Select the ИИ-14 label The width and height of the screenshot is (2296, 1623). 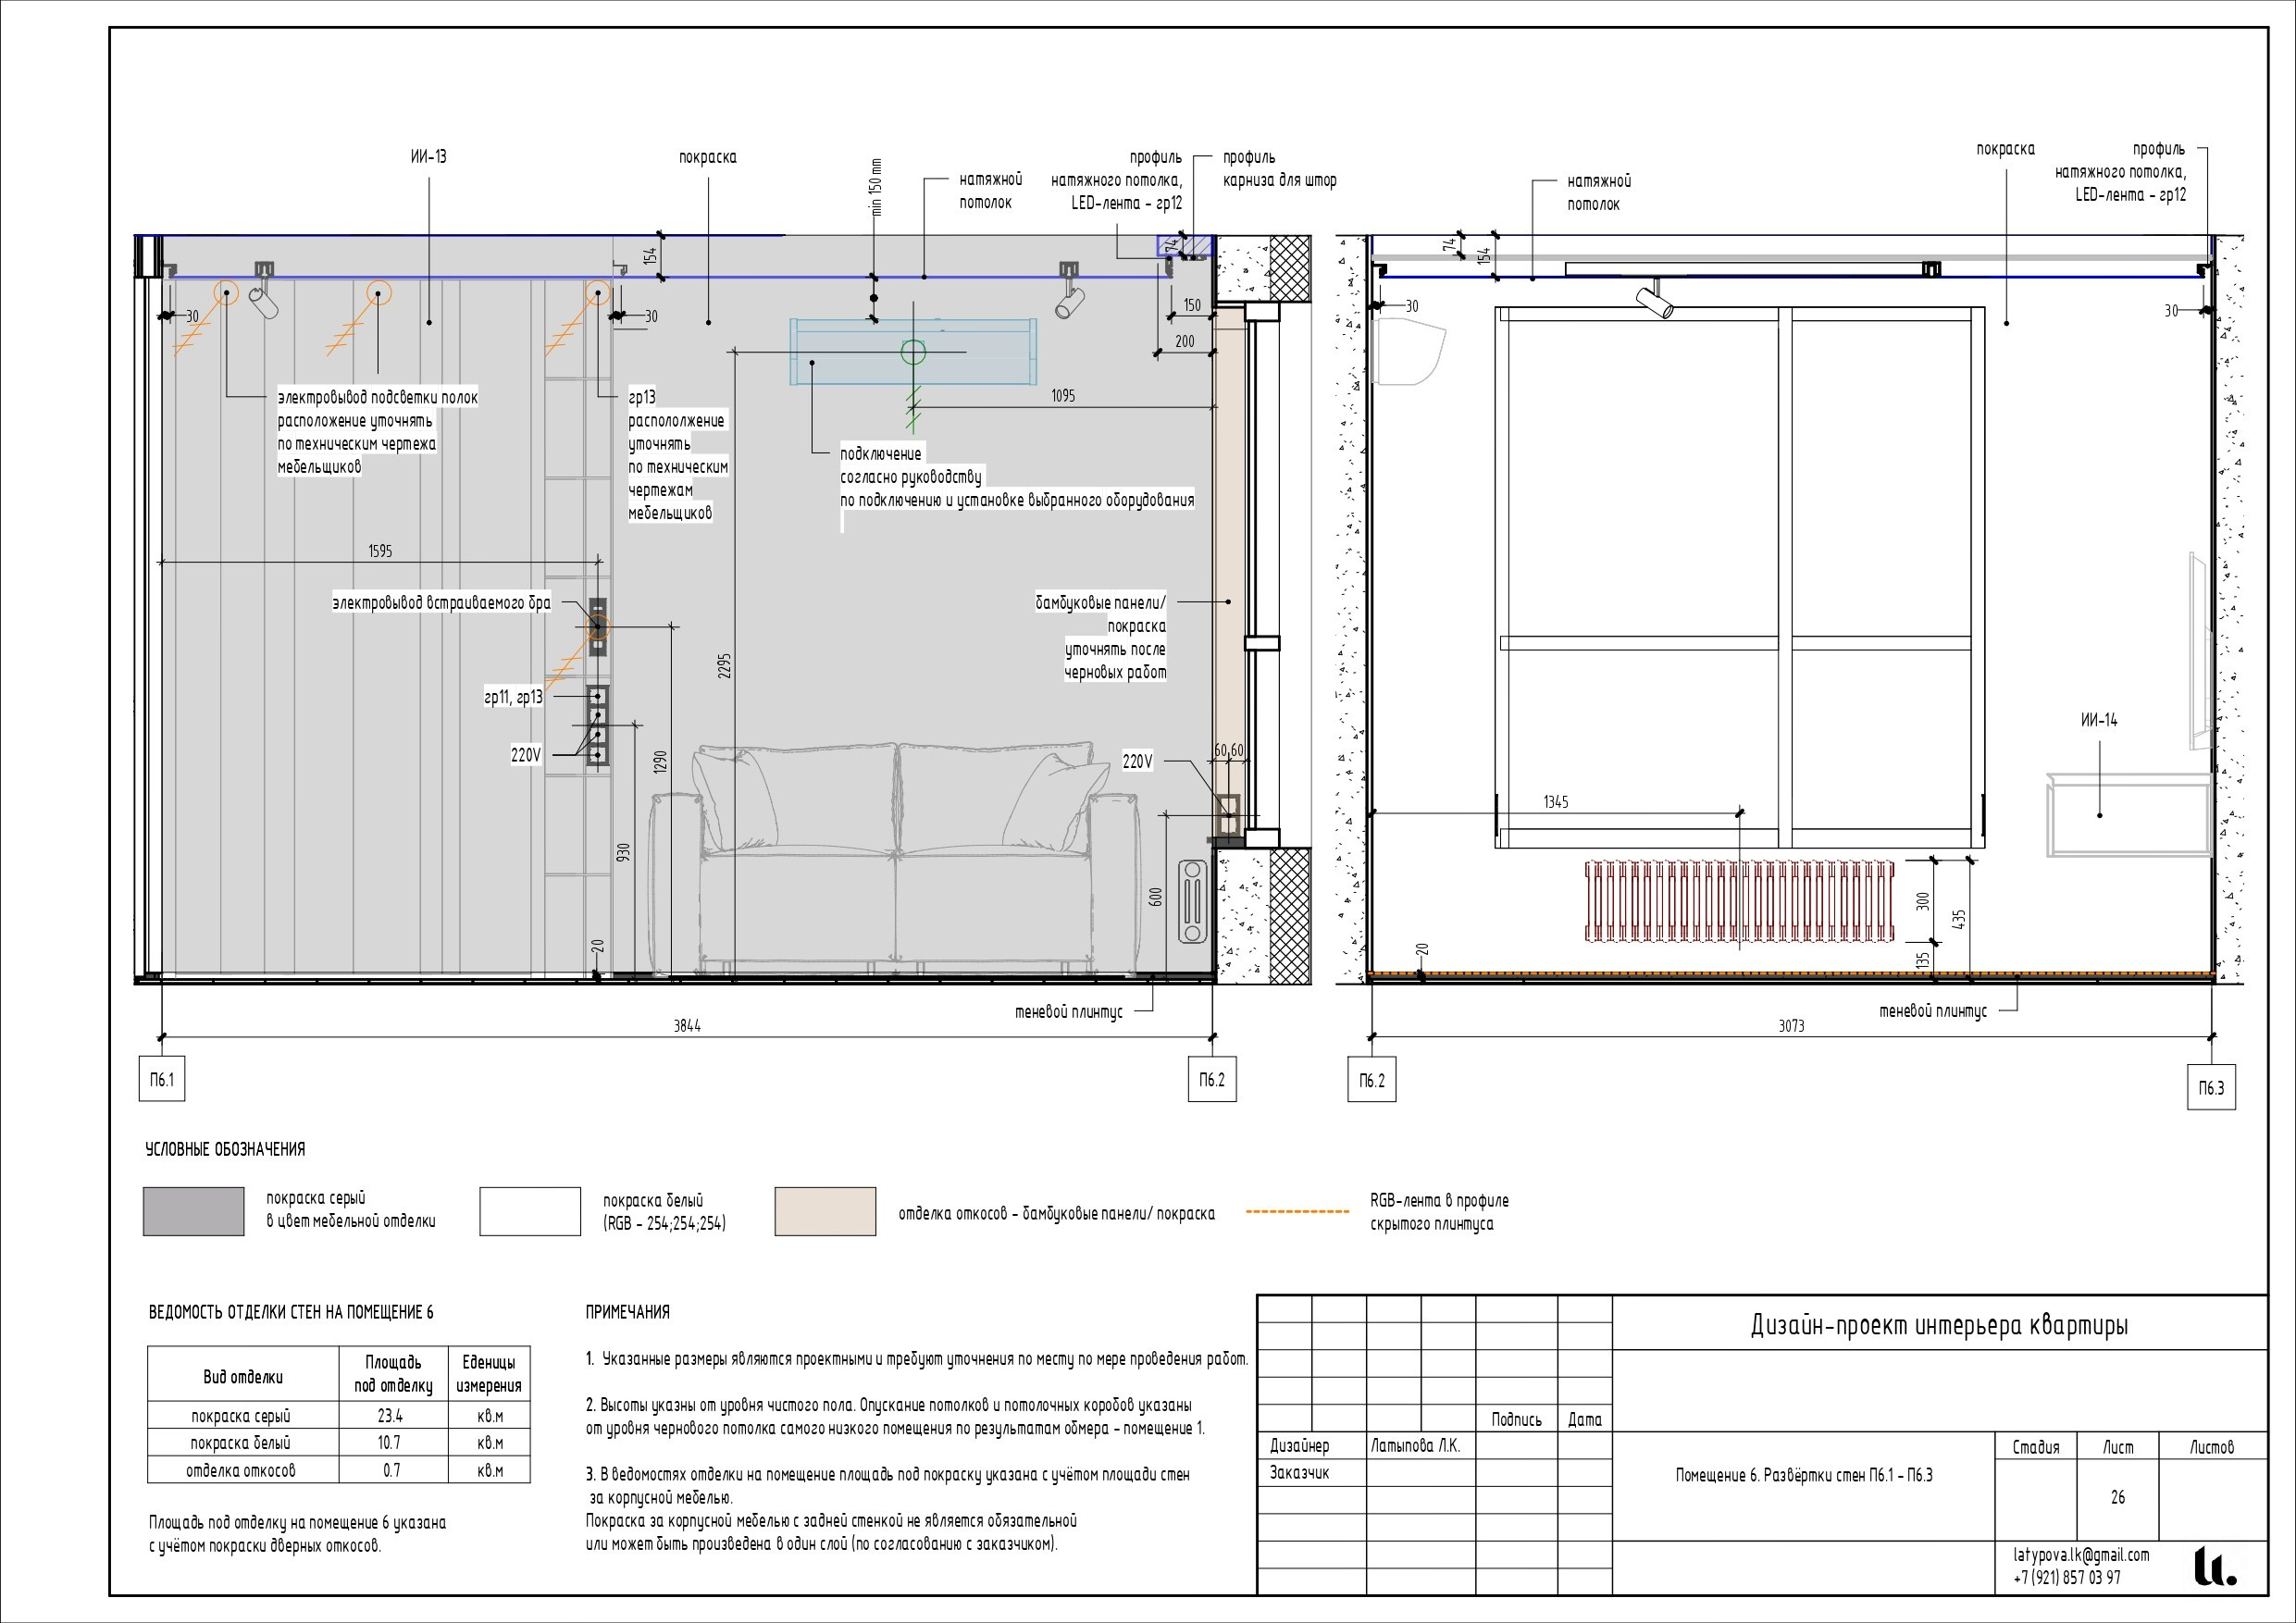[x=2099, y=720]
